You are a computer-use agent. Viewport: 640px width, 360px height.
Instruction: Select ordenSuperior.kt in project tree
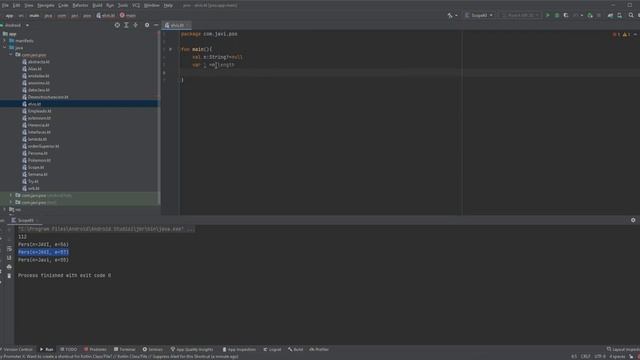pos(43,146)
